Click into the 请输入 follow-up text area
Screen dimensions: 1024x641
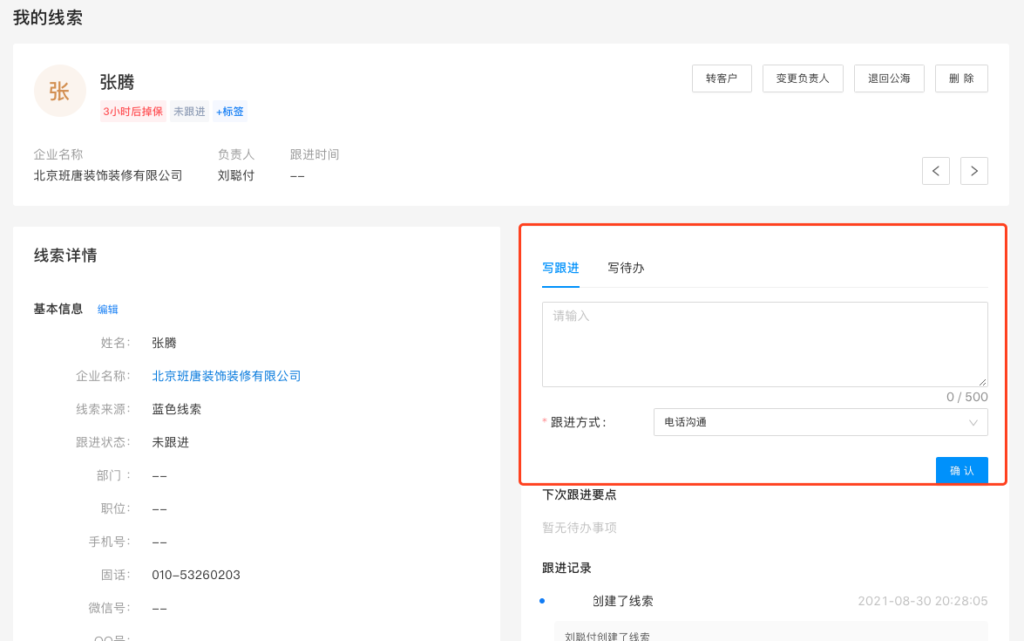click(x=764, y=343)
